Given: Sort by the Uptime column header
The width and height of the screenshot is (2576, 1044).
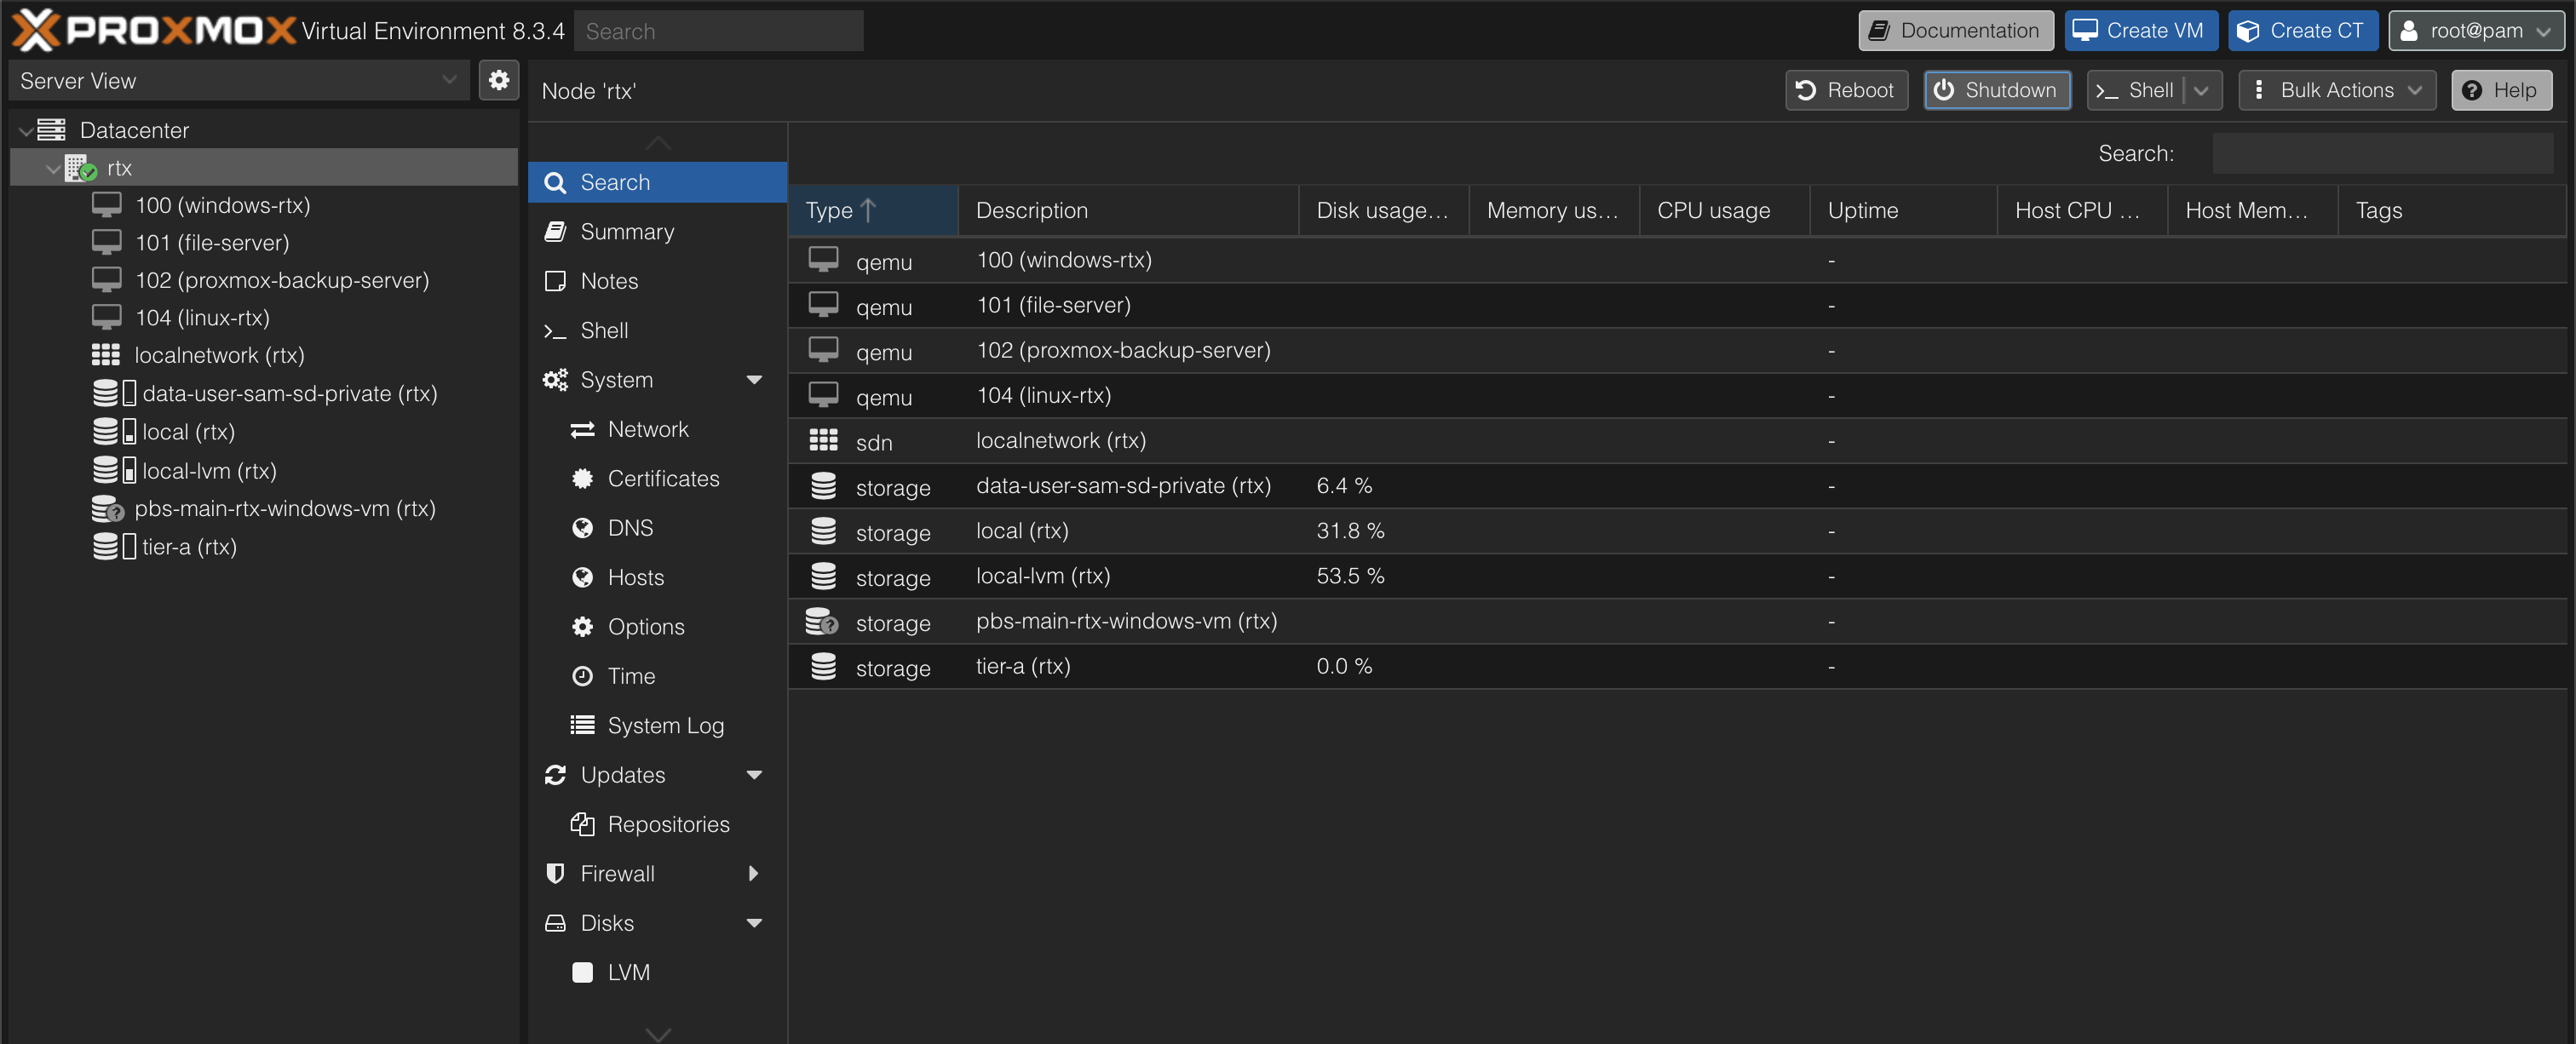Looking at the screenshot, I should (x=1903, y=210).
